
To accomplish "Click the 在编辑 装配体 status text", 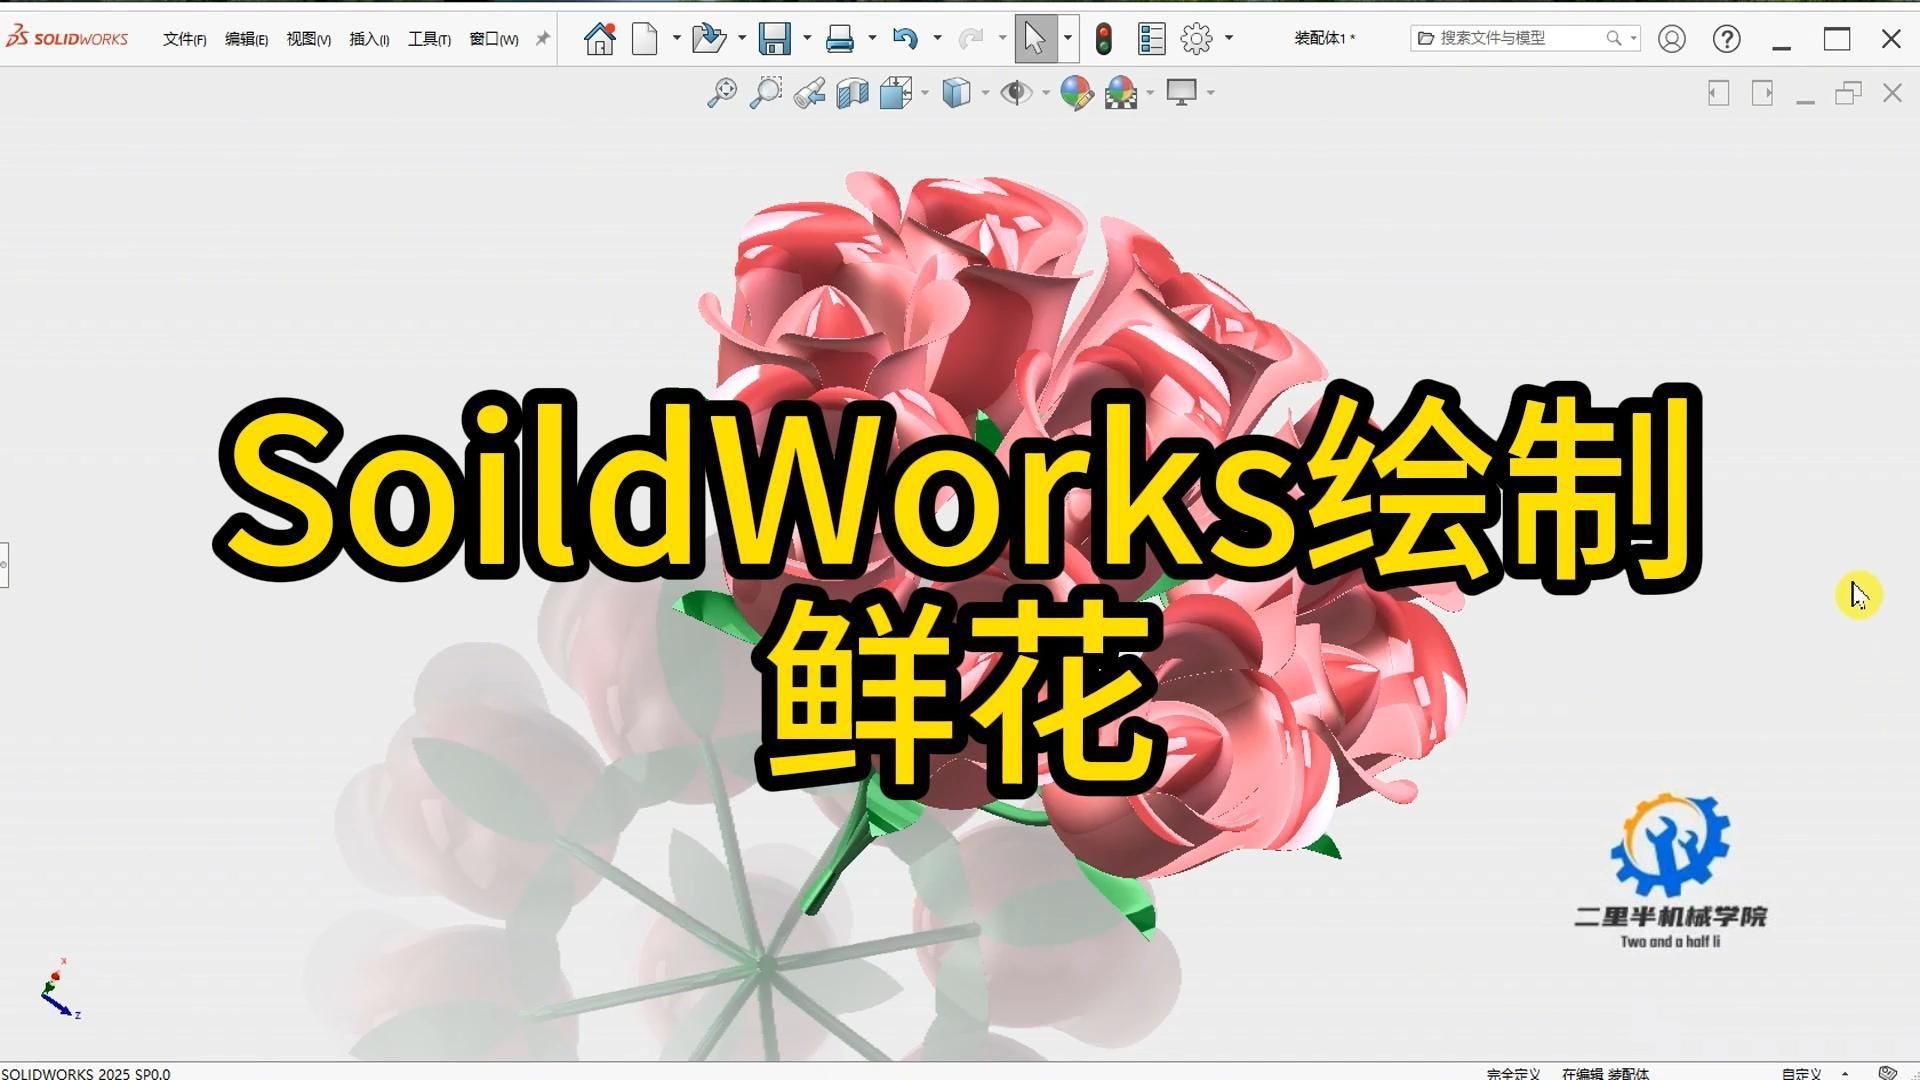I will coord(1606,1073).
